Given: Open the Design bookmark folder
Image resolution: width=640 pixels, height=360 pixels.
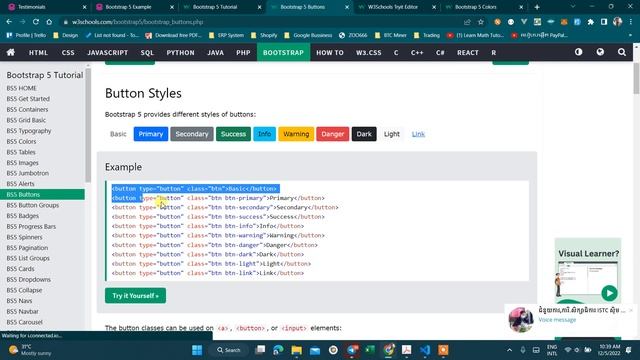Looking at the screenshot, I should [x=66, y=36].
